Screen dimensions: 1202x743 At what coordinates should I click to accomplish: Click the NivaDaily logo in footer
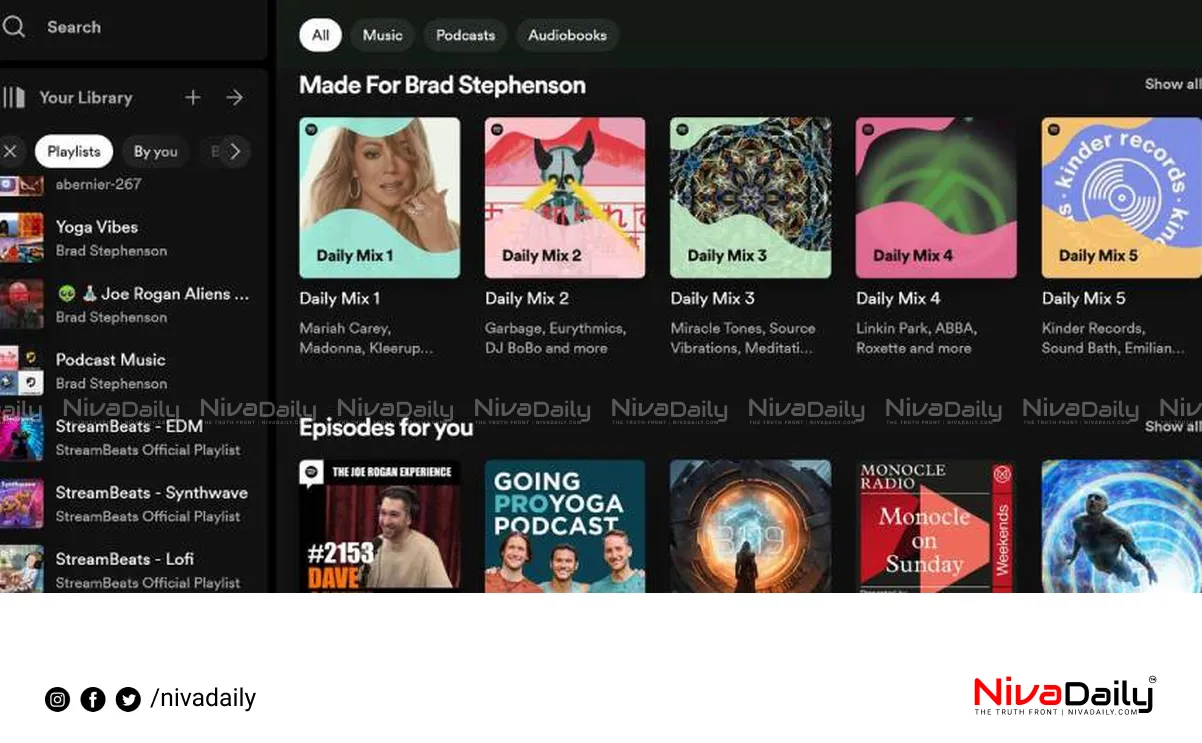click(1064, 696)
